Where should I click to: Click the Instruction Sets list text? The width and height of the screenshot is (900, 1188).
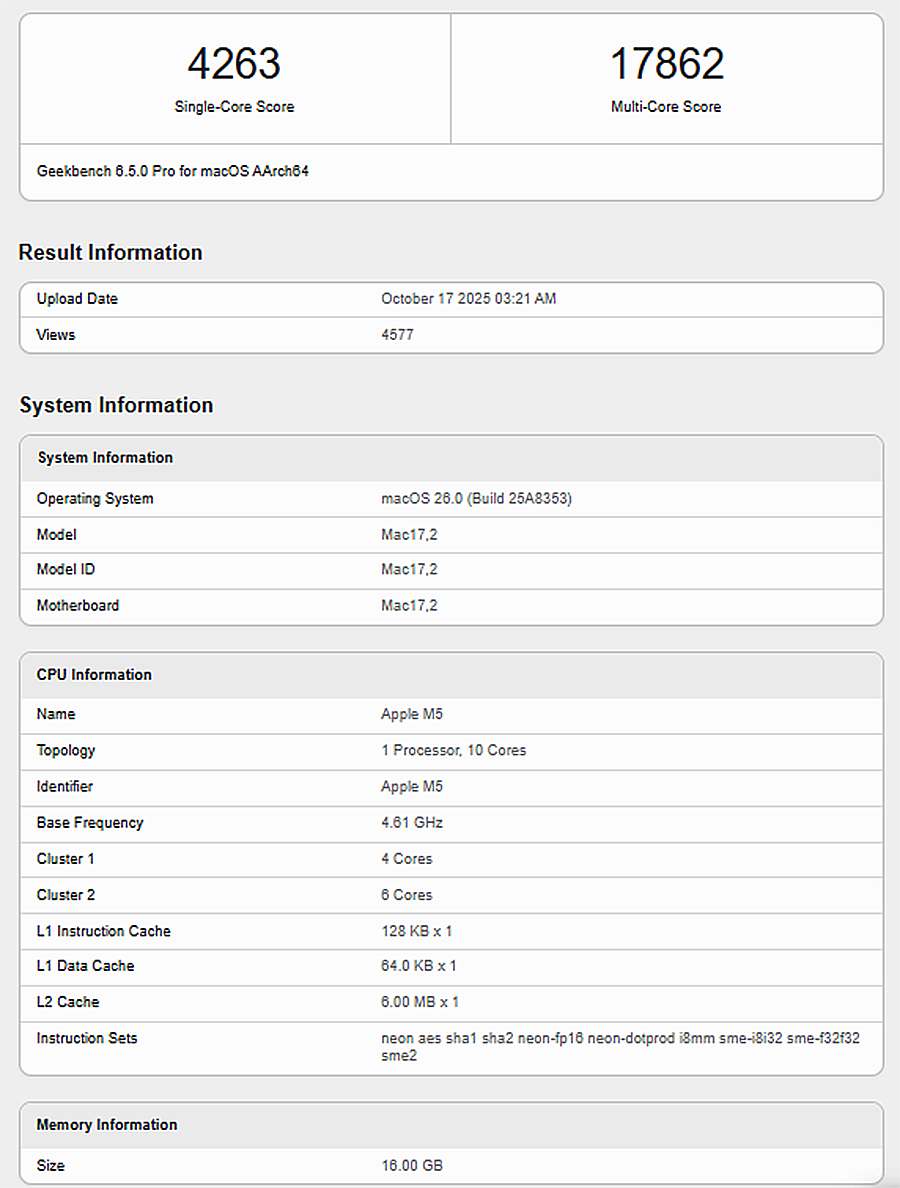[620, 1039]
